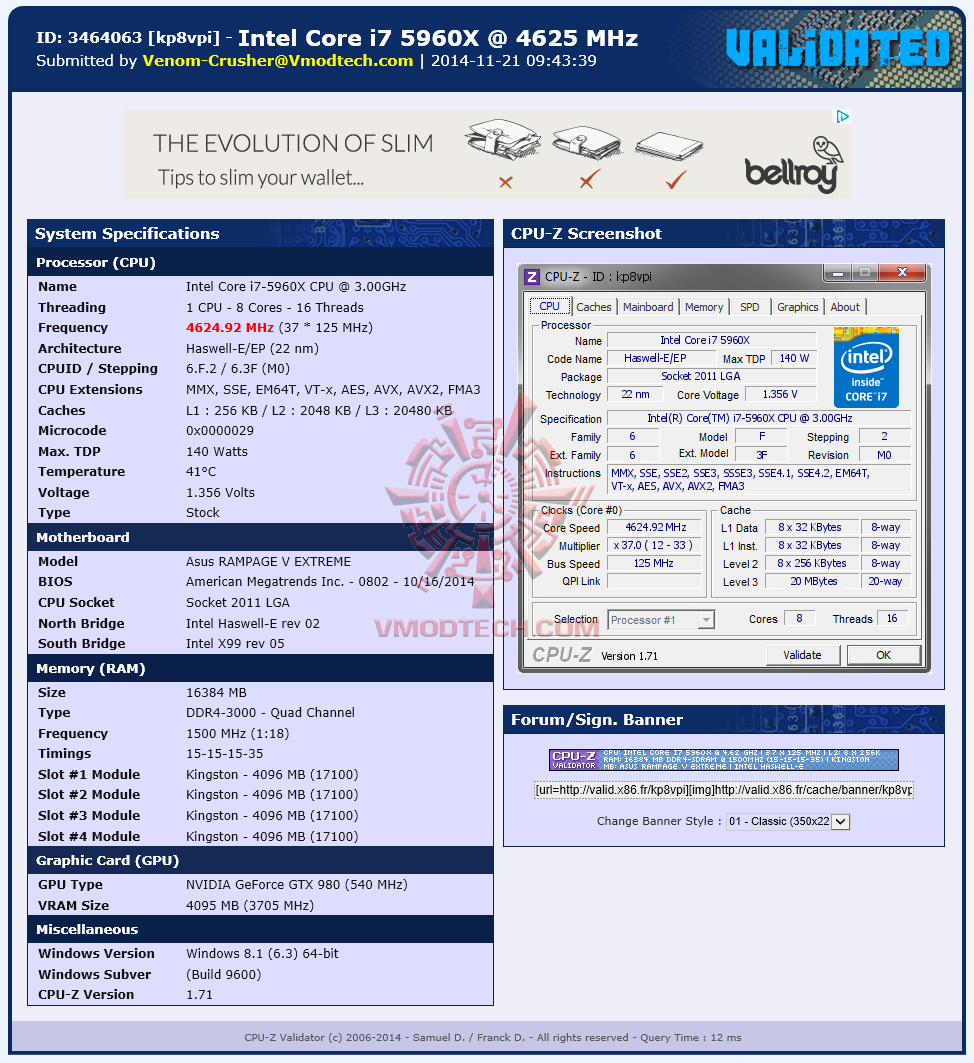Click the Code Name field Haswell-E/EP
The image size is (974, 1063).
pos(661,358)
